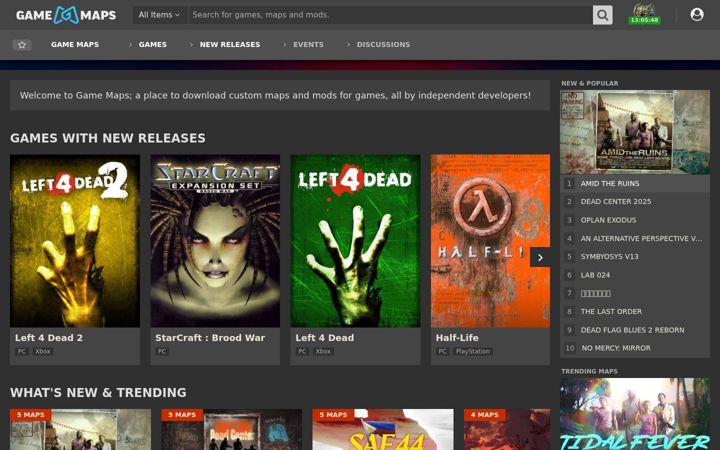Click the PC tag under Left 4 Dead 2
Viewport: 720px width, 450px height.
coord(22,351)
